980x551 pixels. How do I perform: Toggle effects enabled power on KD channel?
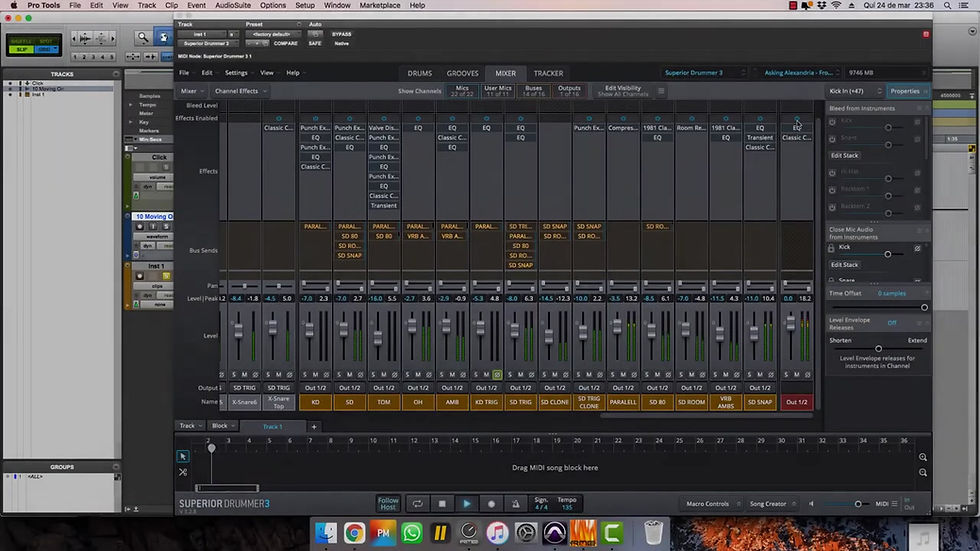pyautogui.click(x=315, y=118)
